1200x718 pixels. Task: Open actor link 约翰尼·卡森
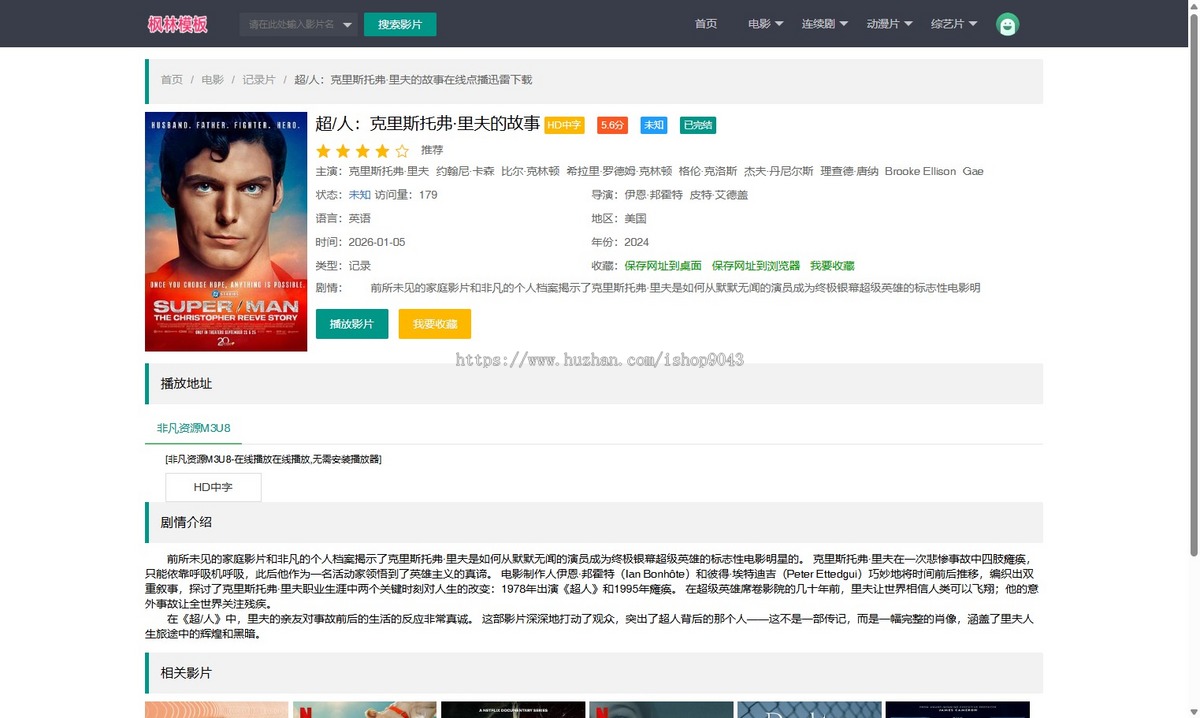(x=466, y=171)
